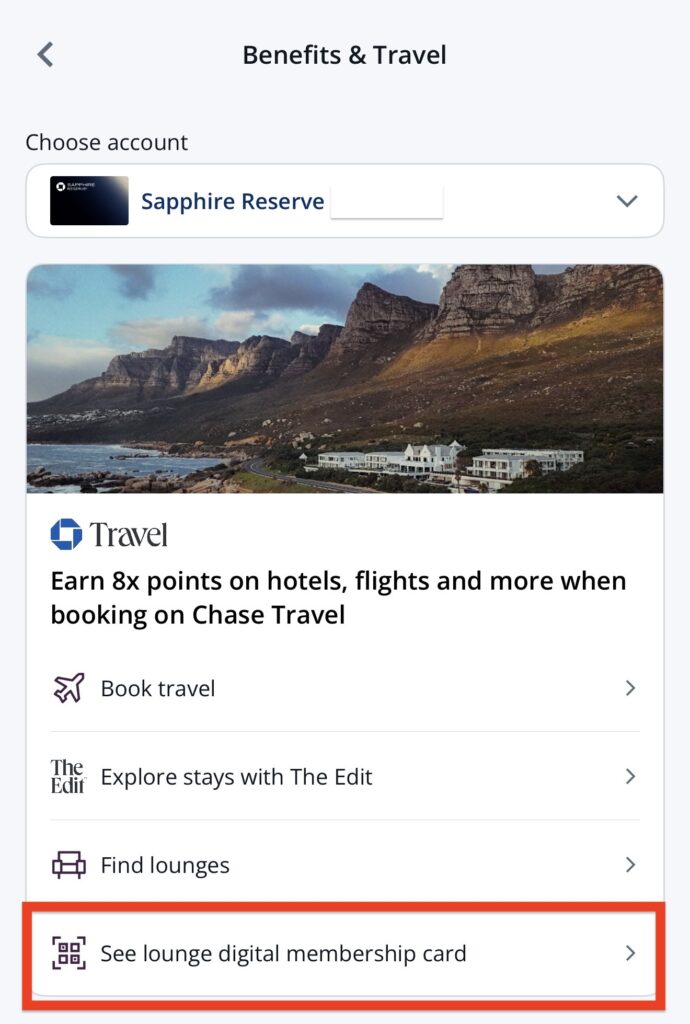Open See lounge digital membership card

(283, 953)
